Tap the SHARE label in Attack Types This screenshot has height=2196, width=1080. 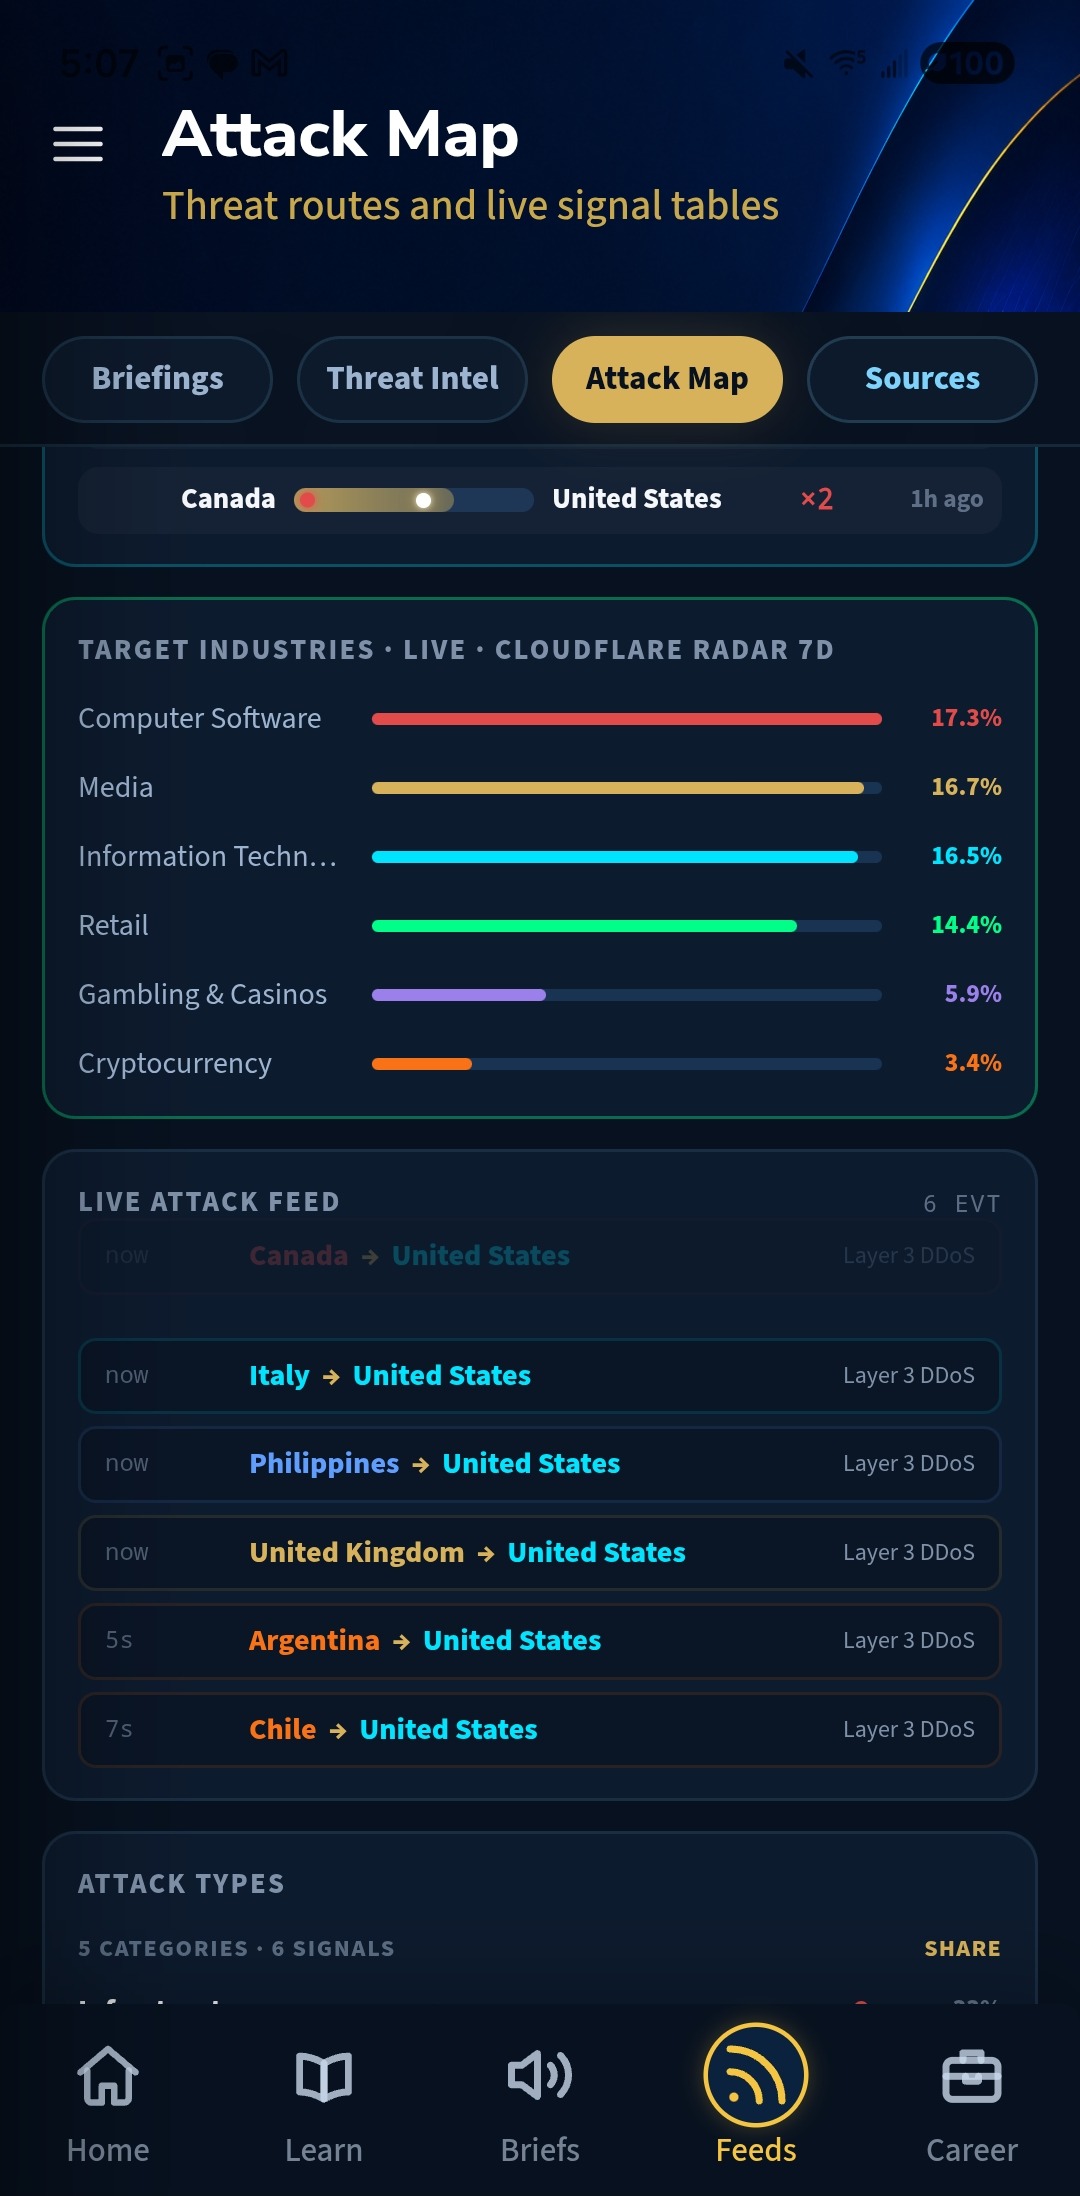[x=962, y=1948]
